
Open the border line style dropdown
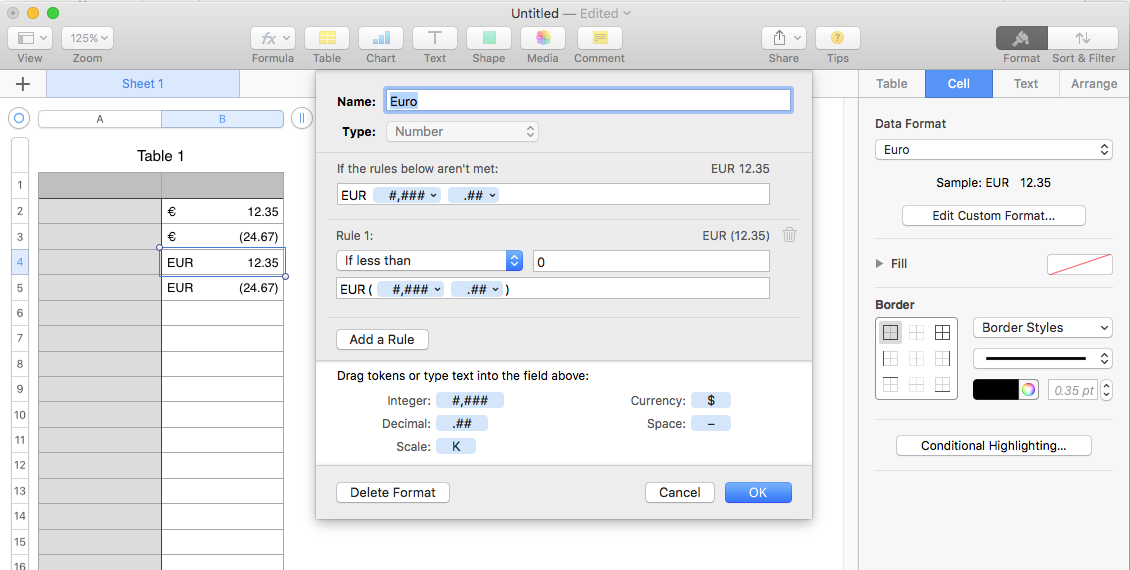tap(1043, 358)
